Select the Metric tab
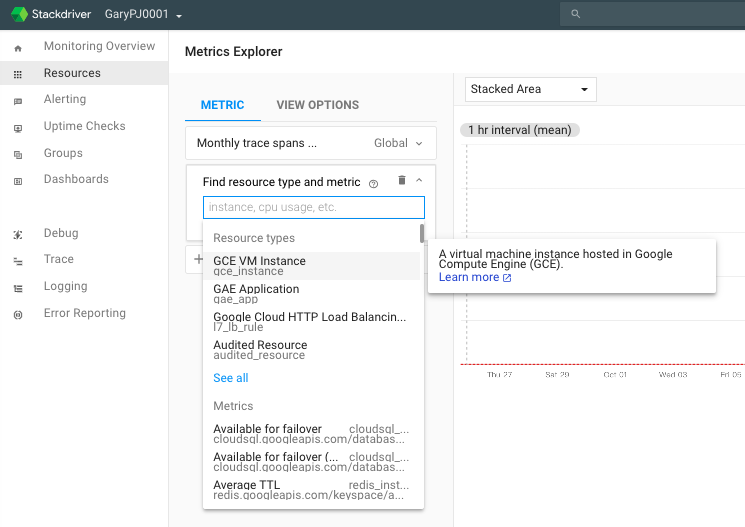Image resolution: width=745 pixels, height=527 pixels. coord(222,105)
